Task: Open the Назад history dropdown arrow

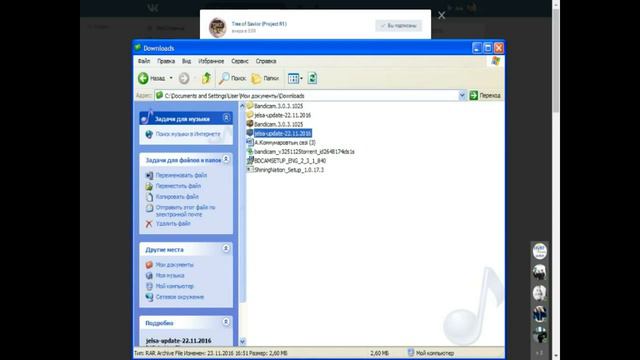Action: 171,78
